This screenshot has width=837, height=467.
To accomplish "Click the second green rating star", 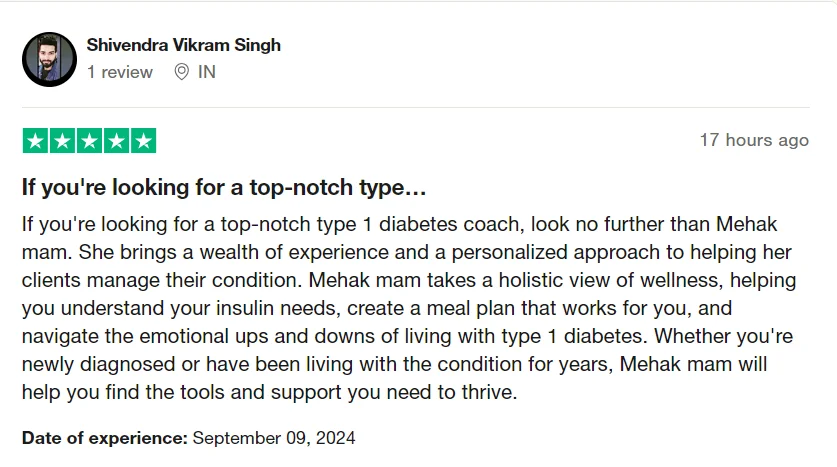I will point(62,140).
